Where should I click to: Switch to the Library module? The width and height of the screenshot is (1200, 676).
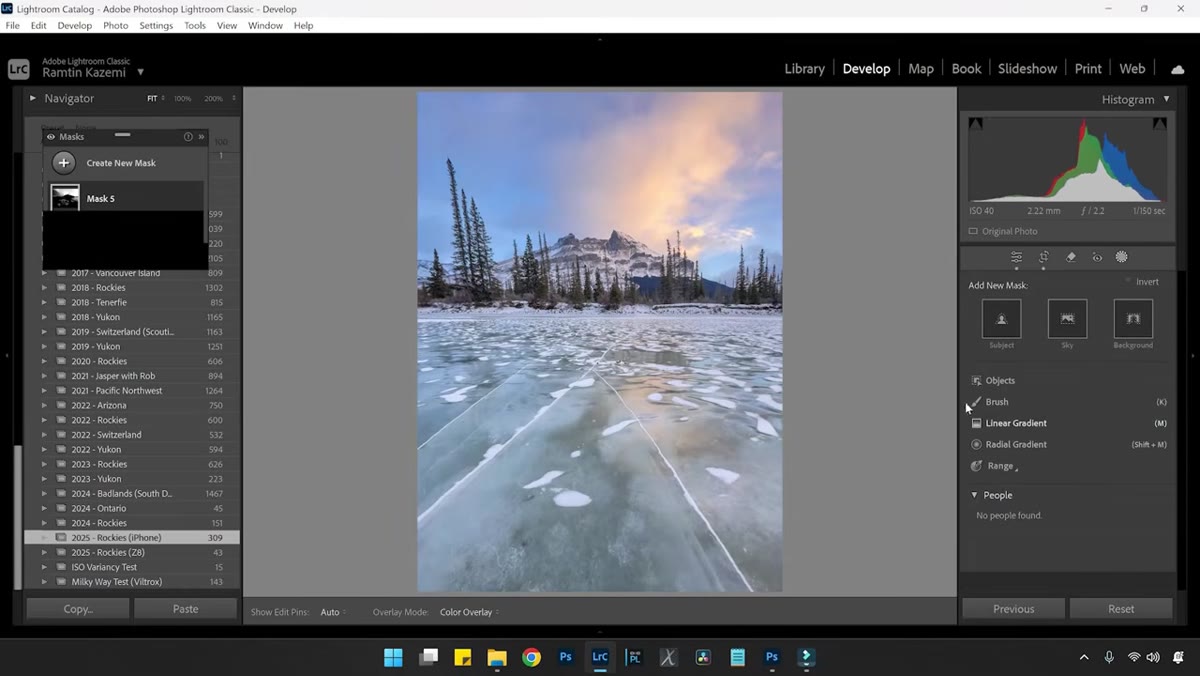click(x=804, y=69)
